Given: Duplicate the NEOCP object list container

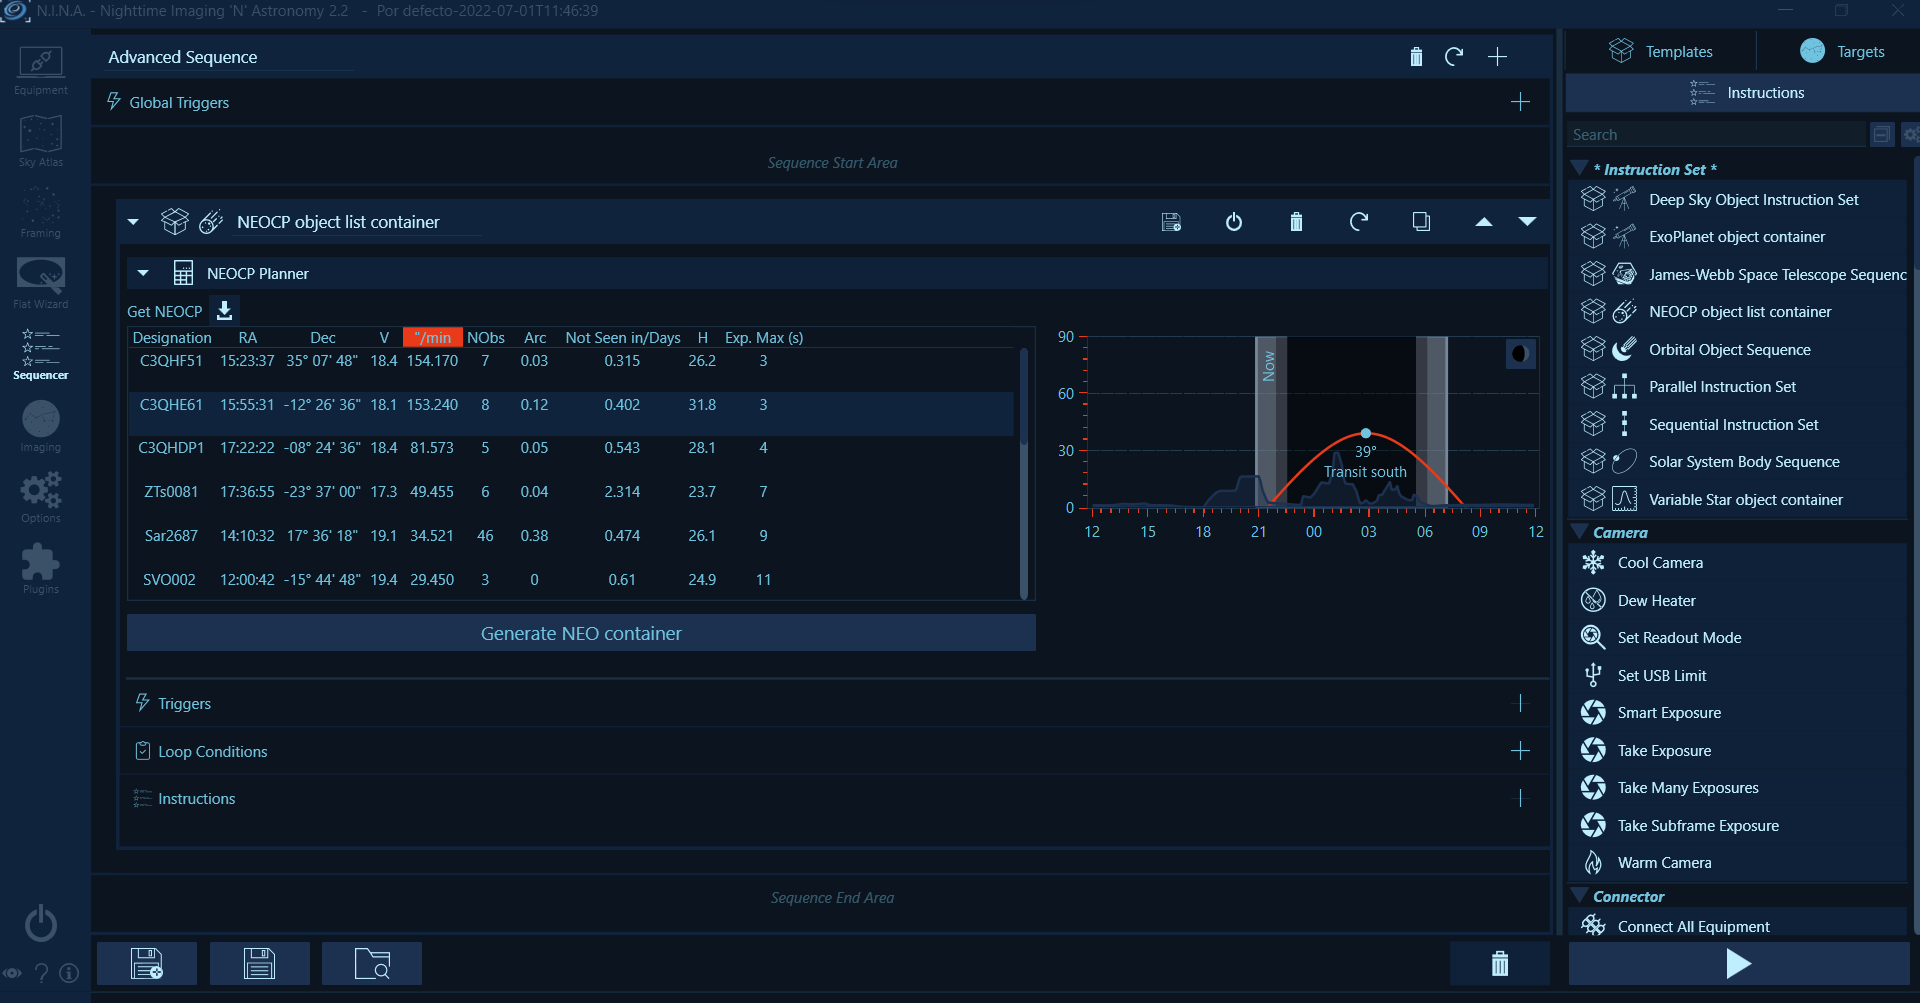Looking at the screenshot, I should pyautogui.click(x=1421, y=222).
